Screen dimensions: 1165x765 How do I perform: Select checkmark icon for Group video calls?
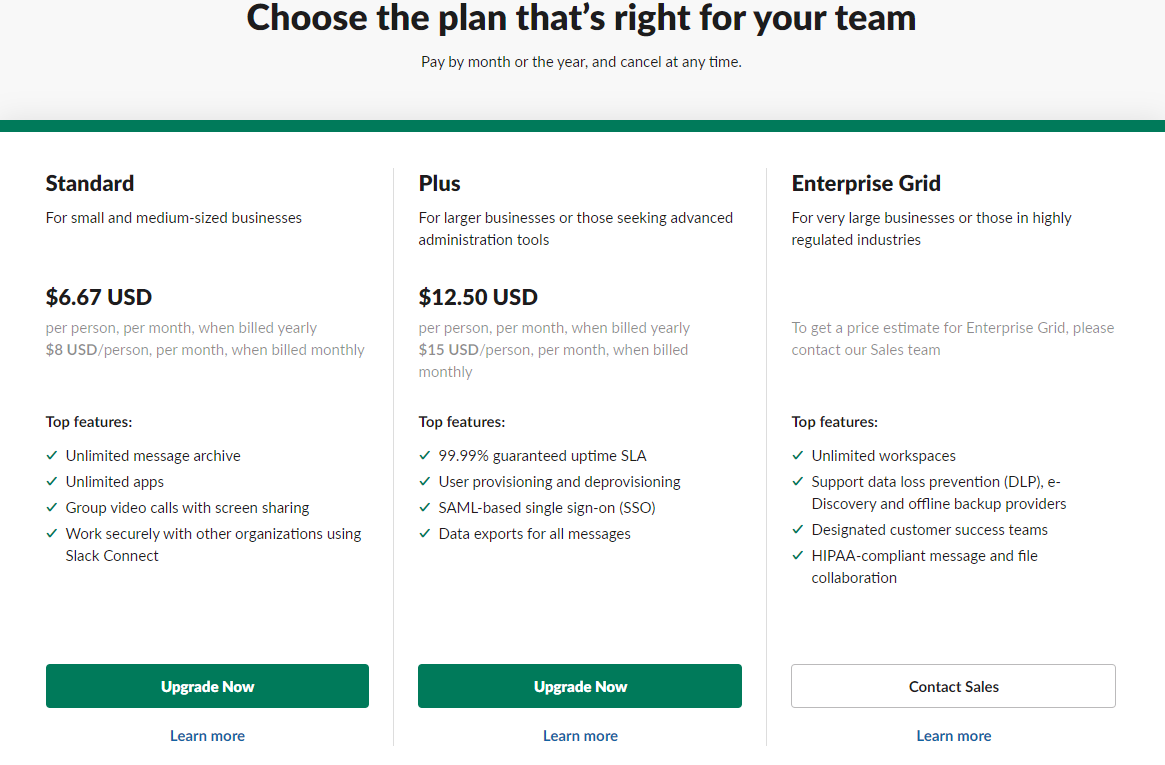tap(52, 508)
